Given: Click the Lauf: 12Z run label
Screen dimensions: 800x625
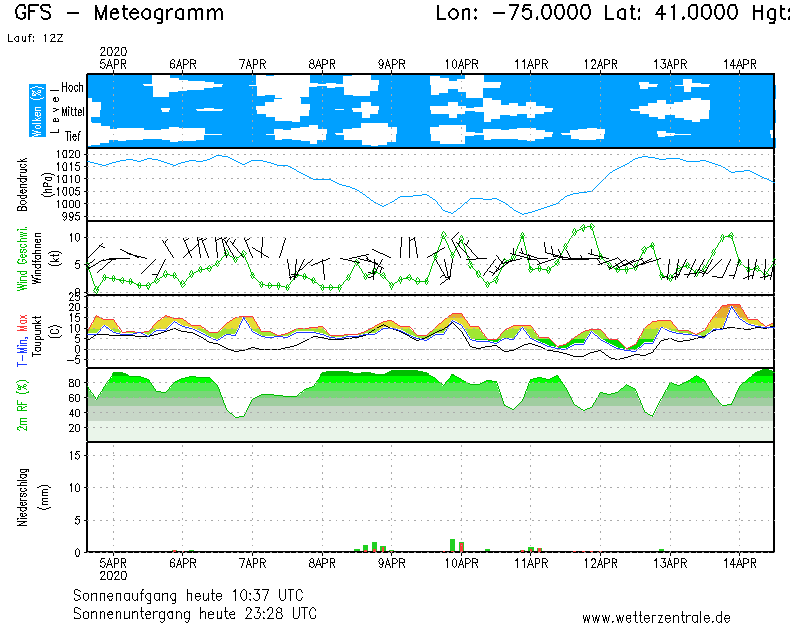Looking at the screenshot, I should click(x=33, y=38).
